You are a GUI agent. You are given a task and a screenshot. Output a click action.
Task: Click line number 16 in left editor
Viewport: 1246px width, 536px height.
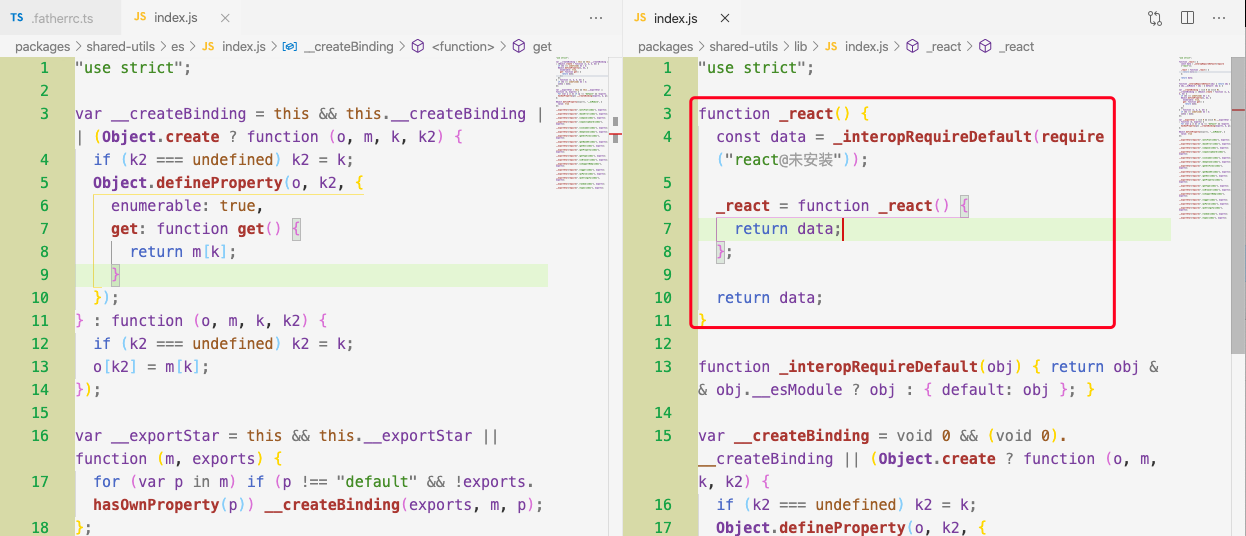click(40, 435)
